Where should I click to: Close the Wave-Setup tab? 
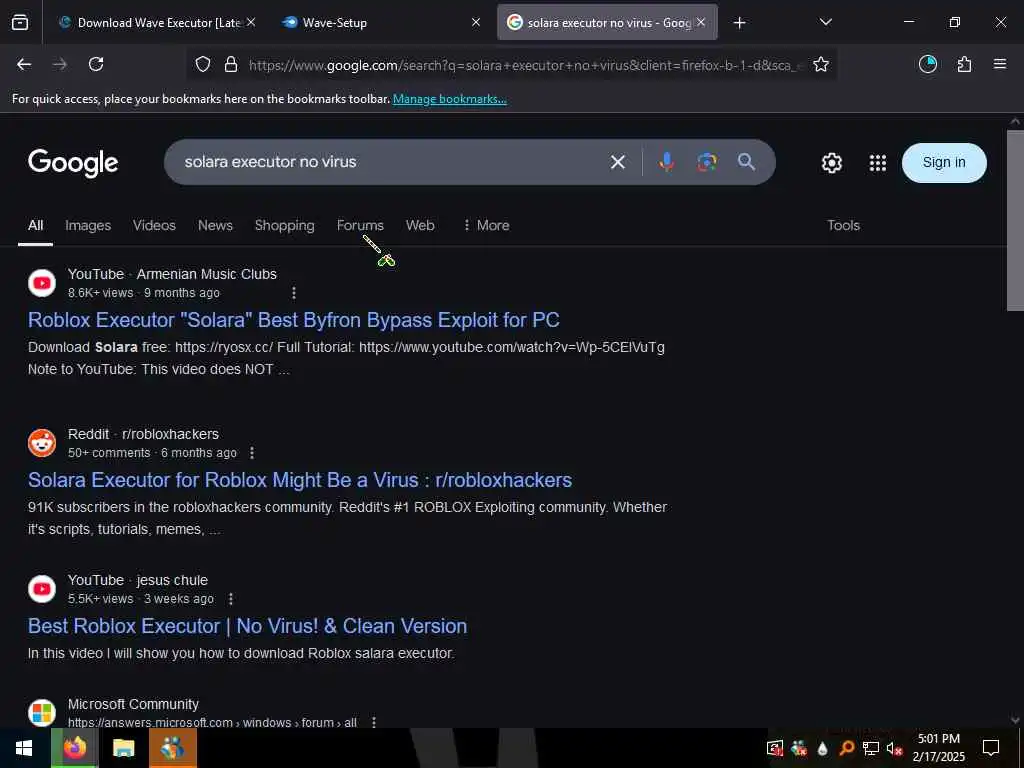pyautogui.click(x=476, y=23)
